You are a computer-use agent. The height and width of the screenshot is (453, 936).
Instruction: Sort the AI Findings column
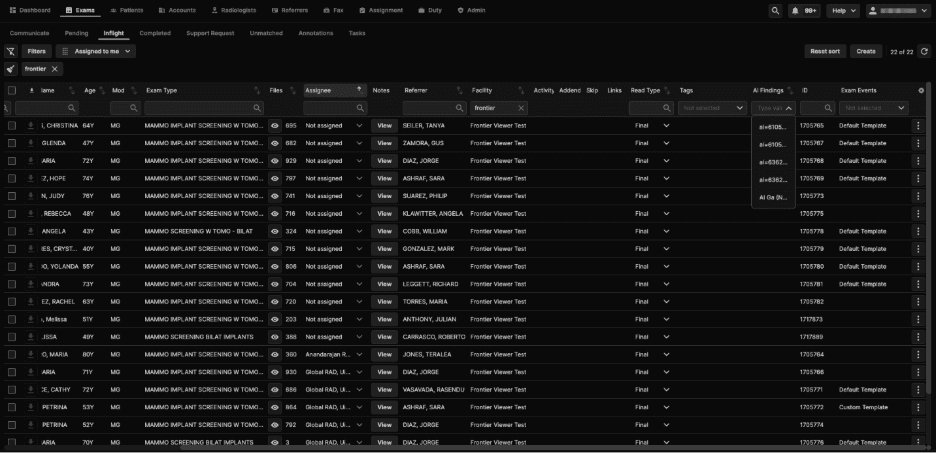(x=790, y=91)
